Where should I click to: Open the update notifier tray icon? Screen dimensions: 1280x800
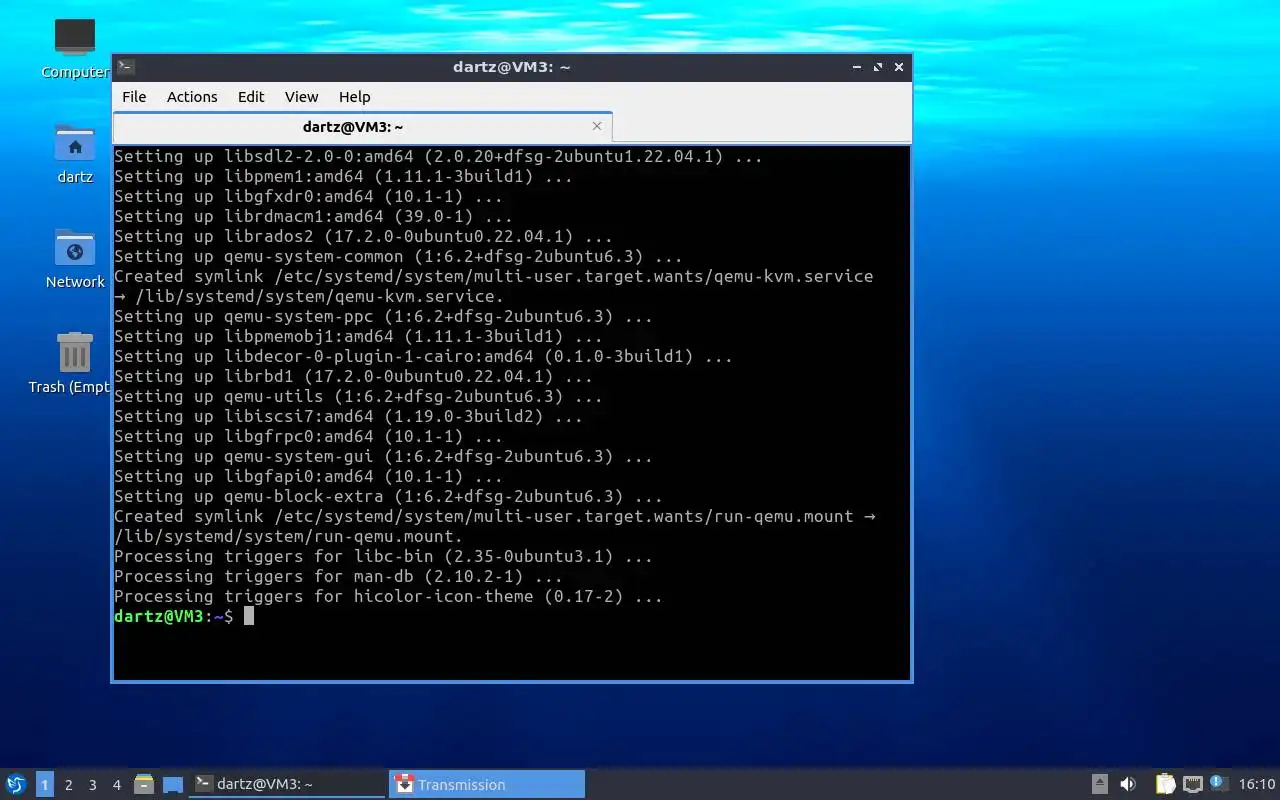pyautogui.click(x=1217, y=783)
